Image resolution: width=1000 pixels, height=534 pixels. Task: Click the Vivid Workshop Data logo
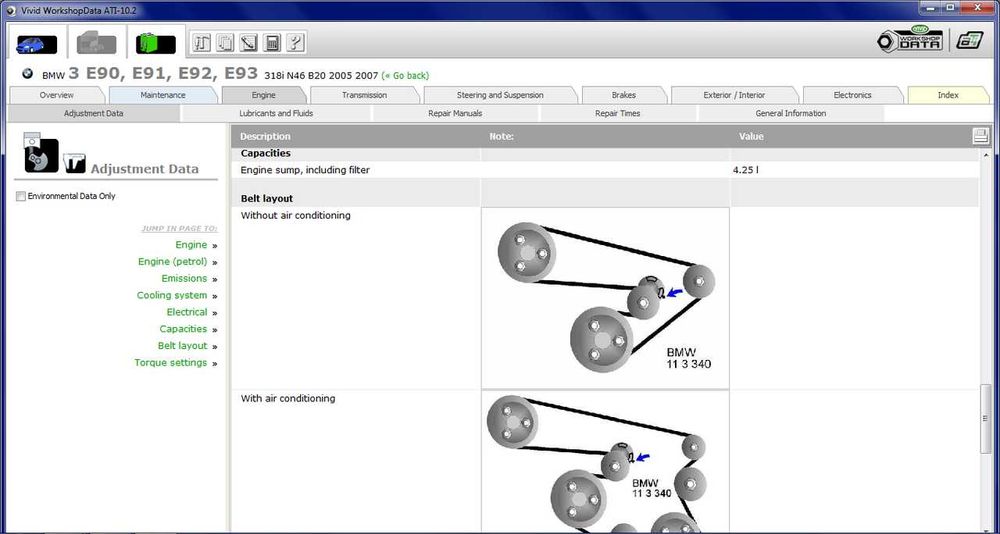coord(910,40)
